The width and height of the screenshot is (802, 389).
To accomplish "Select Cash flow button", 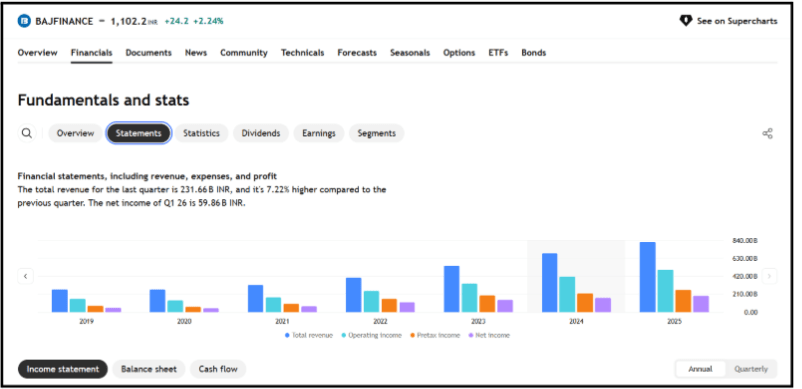I will click(x=218, y=369).
